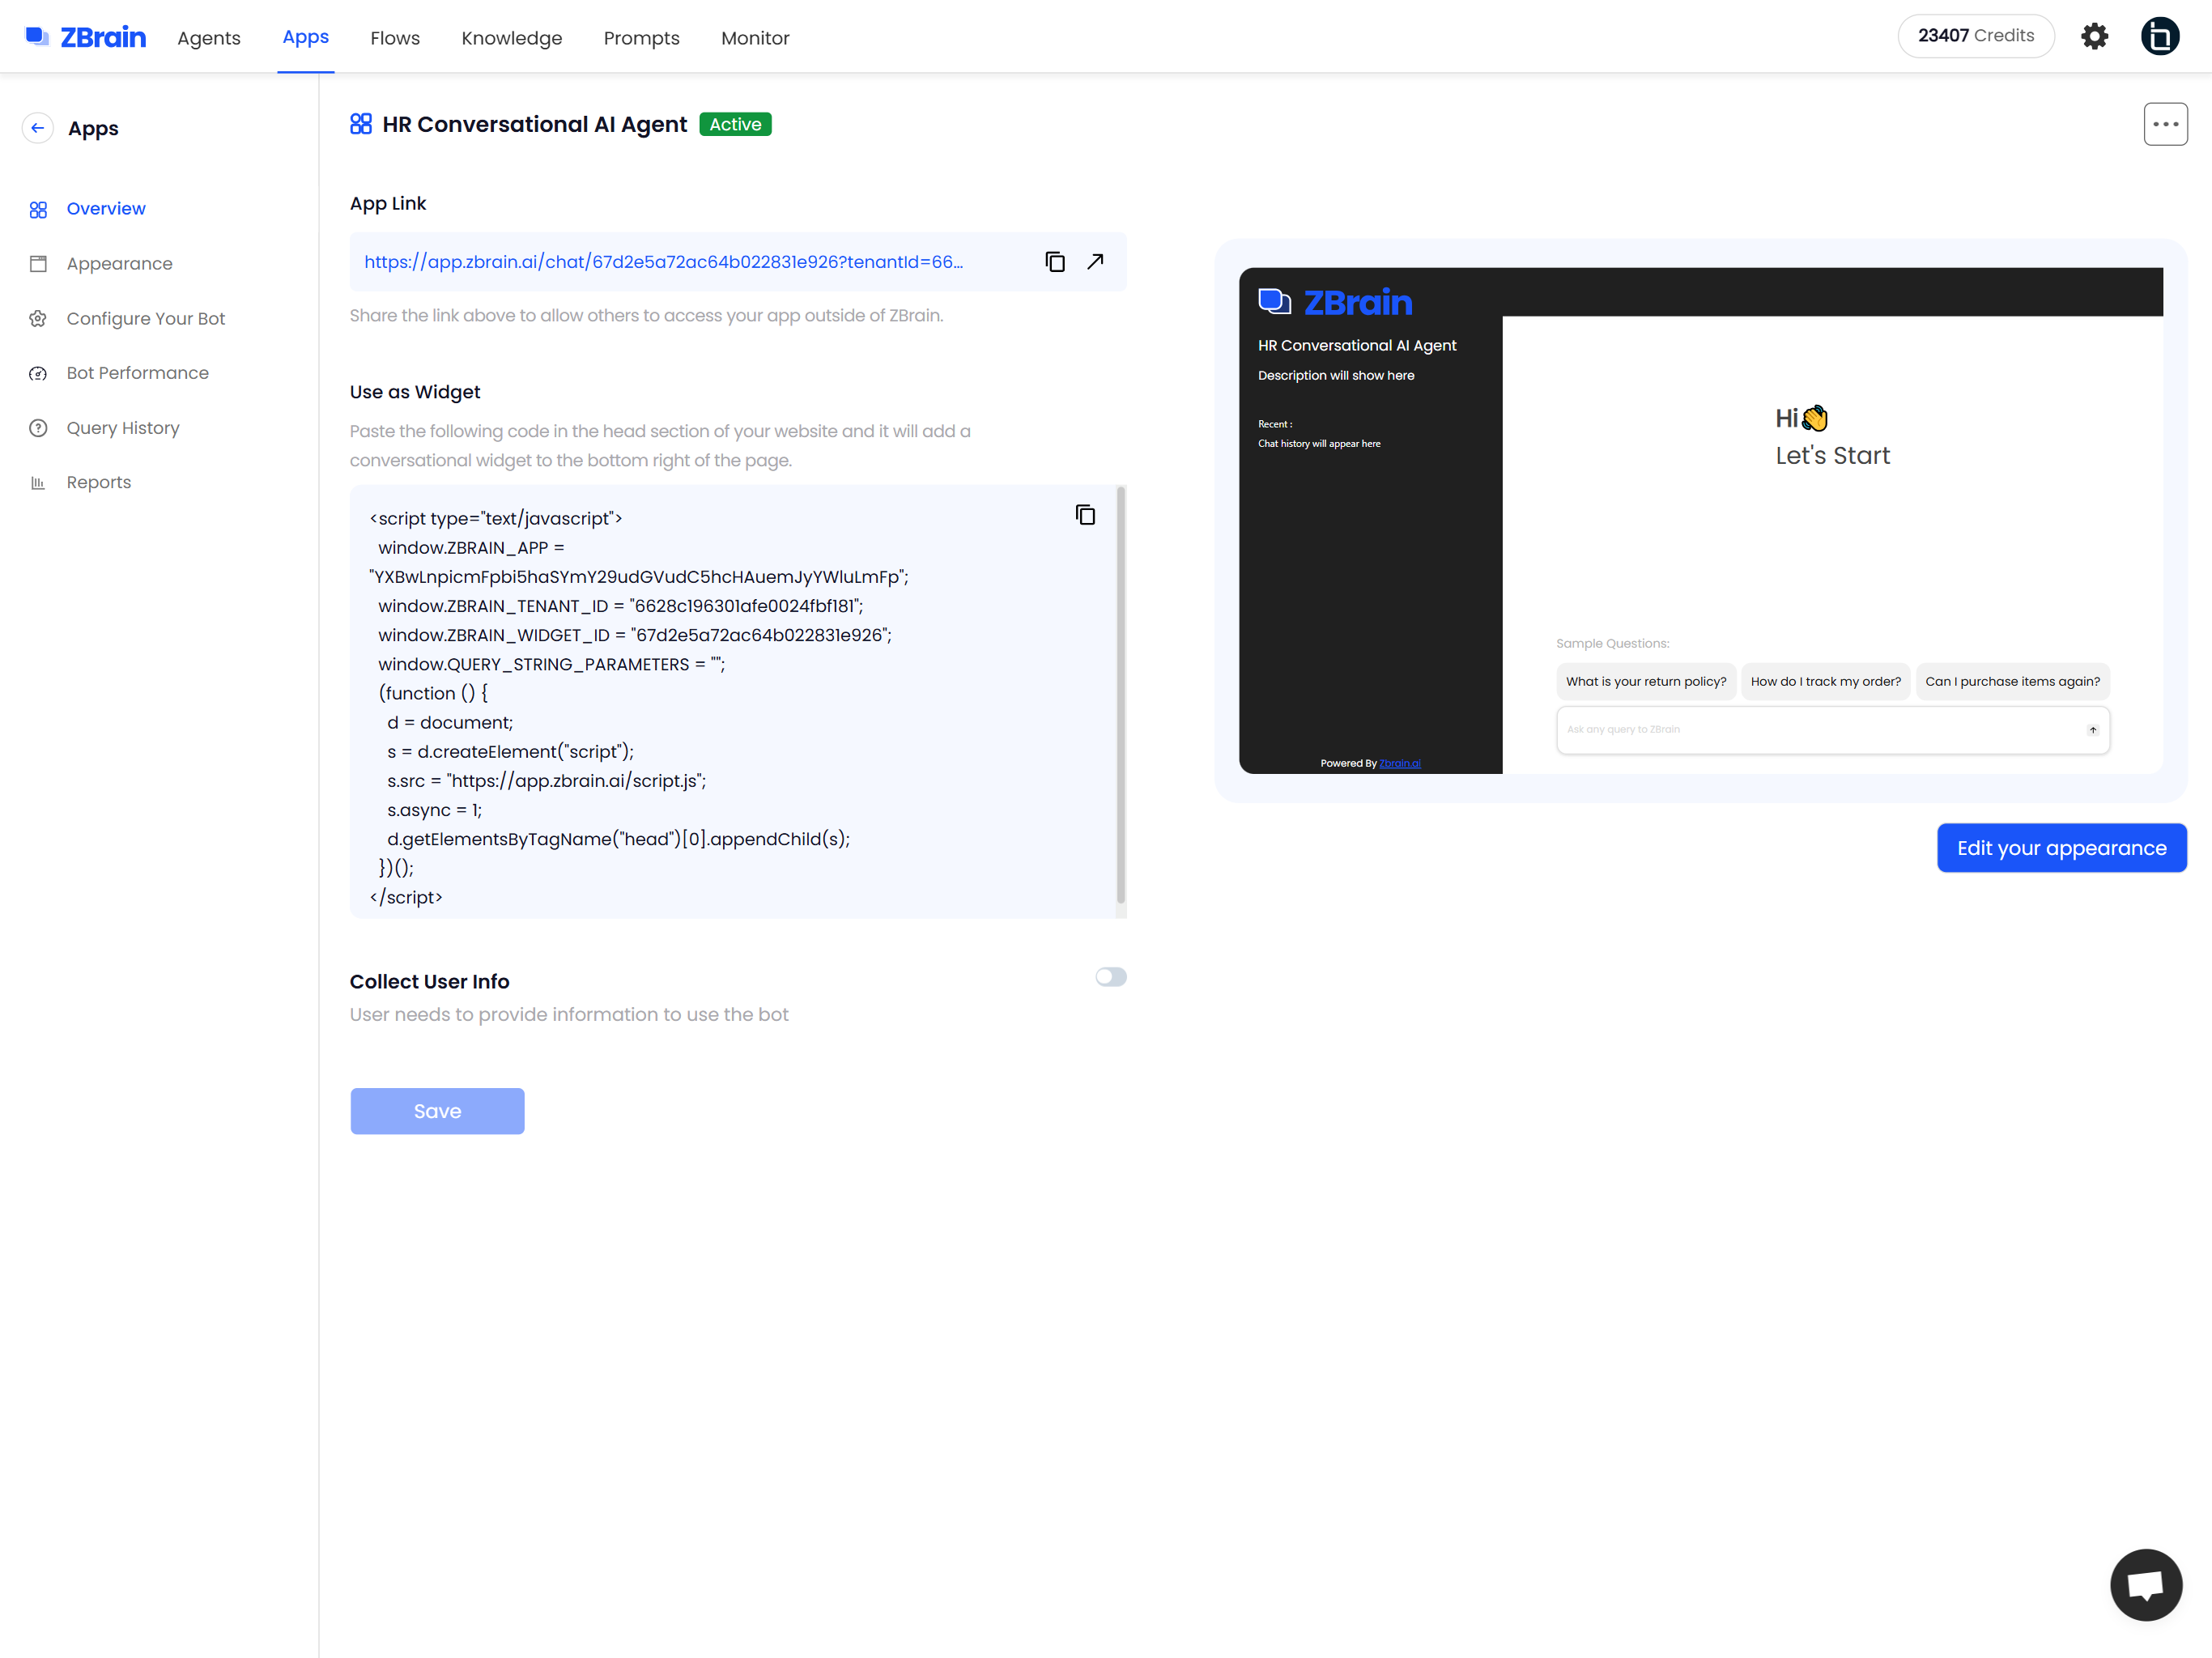Image resolution: width=2212 pixels, height=1658 pixels.
Task: Go to the Flows tab
Action: click(x=395, y=38)
